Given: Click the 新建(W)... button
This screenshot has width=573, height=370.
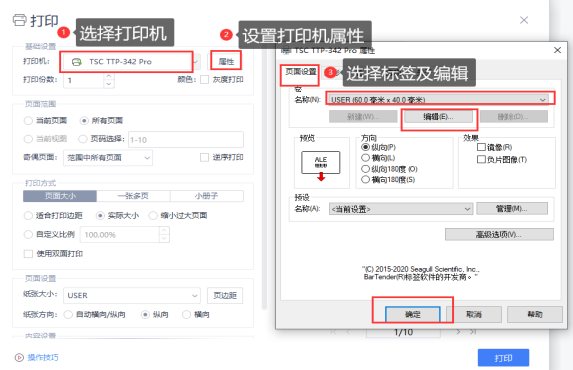Looking at the screenshot, I should click(x=363, y=117).
